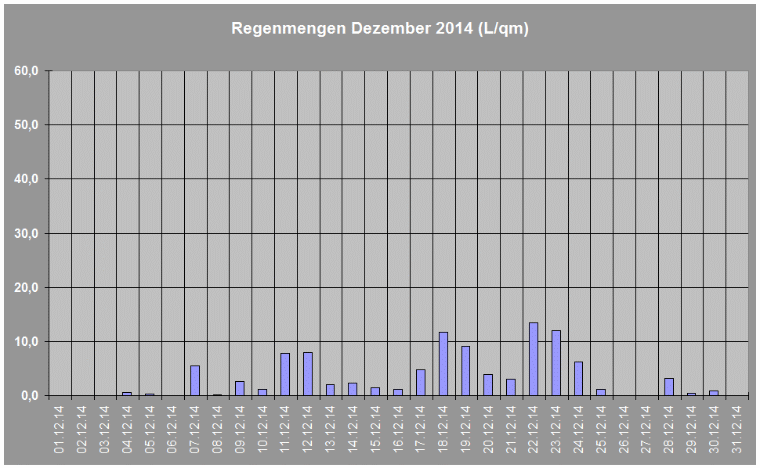The image size is (760, 468).
Task: Select the 28.12.14 rainfall bar
Action: (669, 386)
